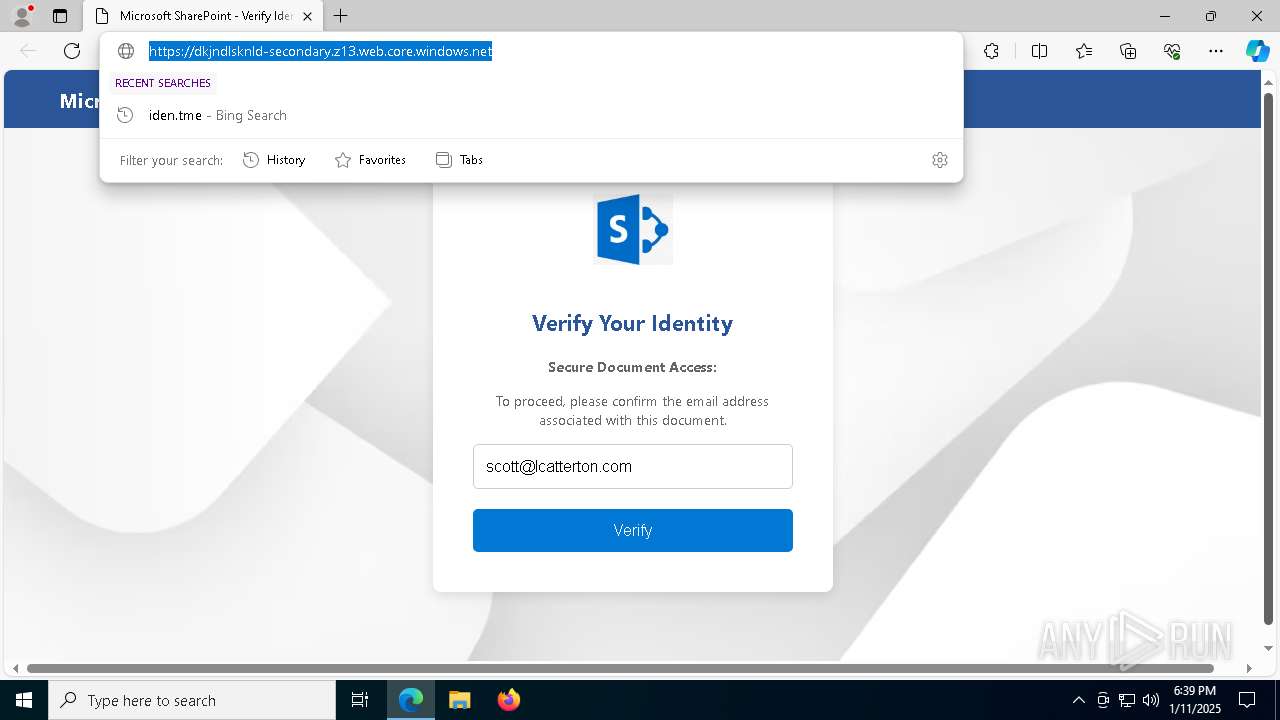
Task: Filter search by History
Action: coord(274,160)
